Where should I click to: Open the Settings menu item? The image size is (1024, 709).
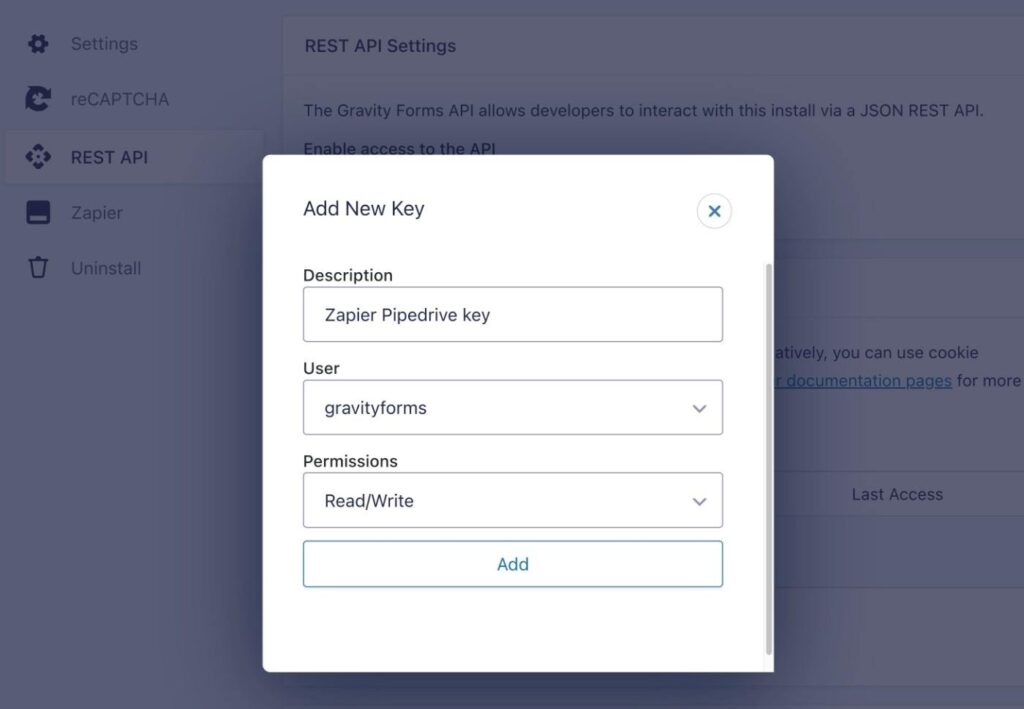coord(103,43)
